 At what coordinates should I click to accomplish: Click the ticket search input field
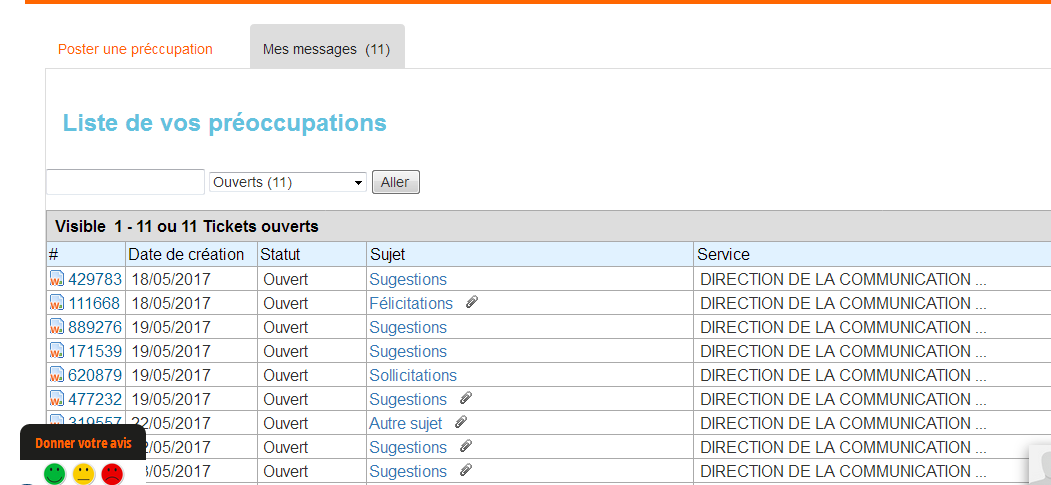pyautogui.click(x=125, y=182)
